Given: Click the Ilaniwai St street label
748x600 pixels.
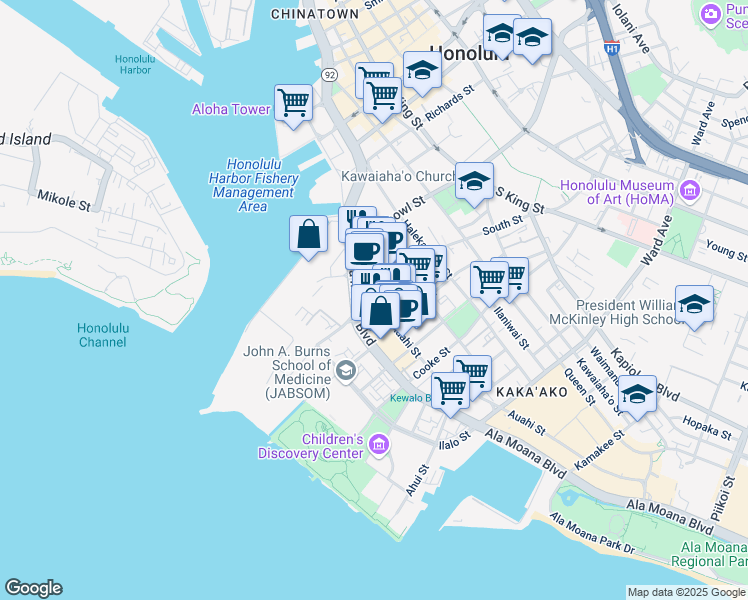Looking at the screenshot, I should pyautogui.click(x=511, y=328).
